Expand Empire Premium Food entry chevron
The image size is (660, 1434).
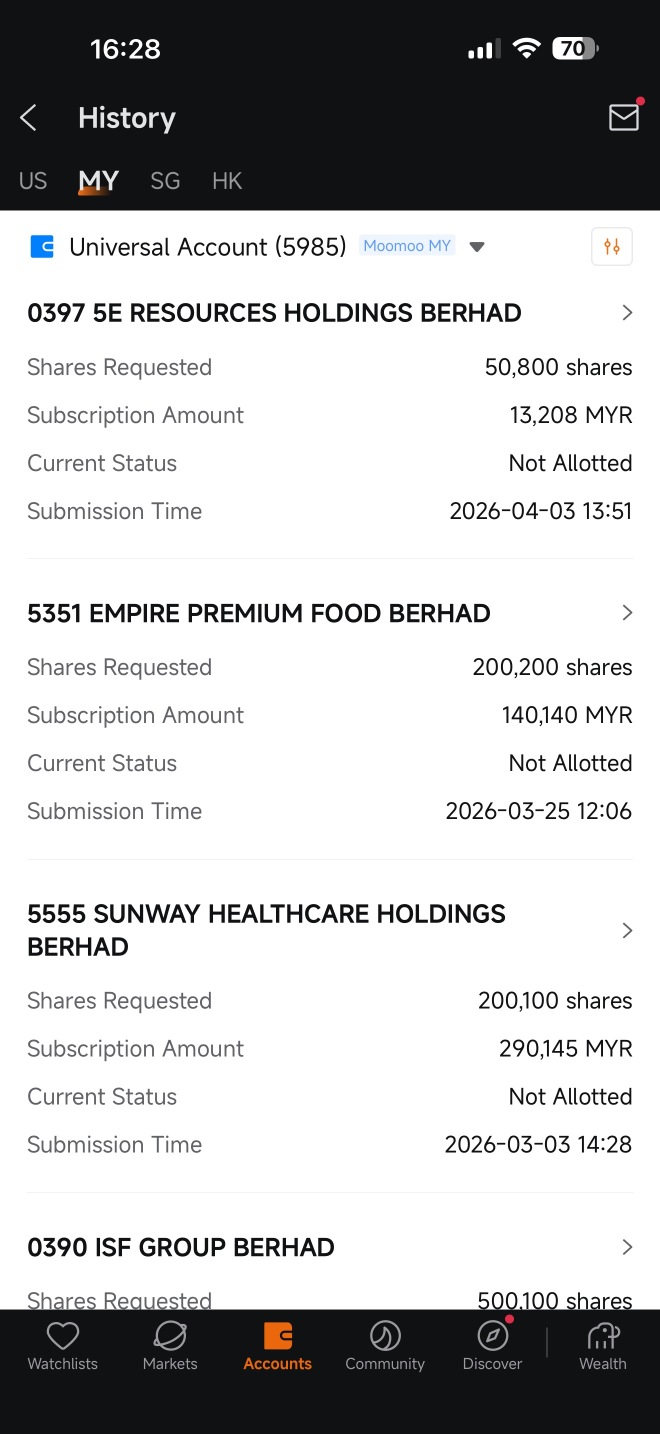(627, 613)
